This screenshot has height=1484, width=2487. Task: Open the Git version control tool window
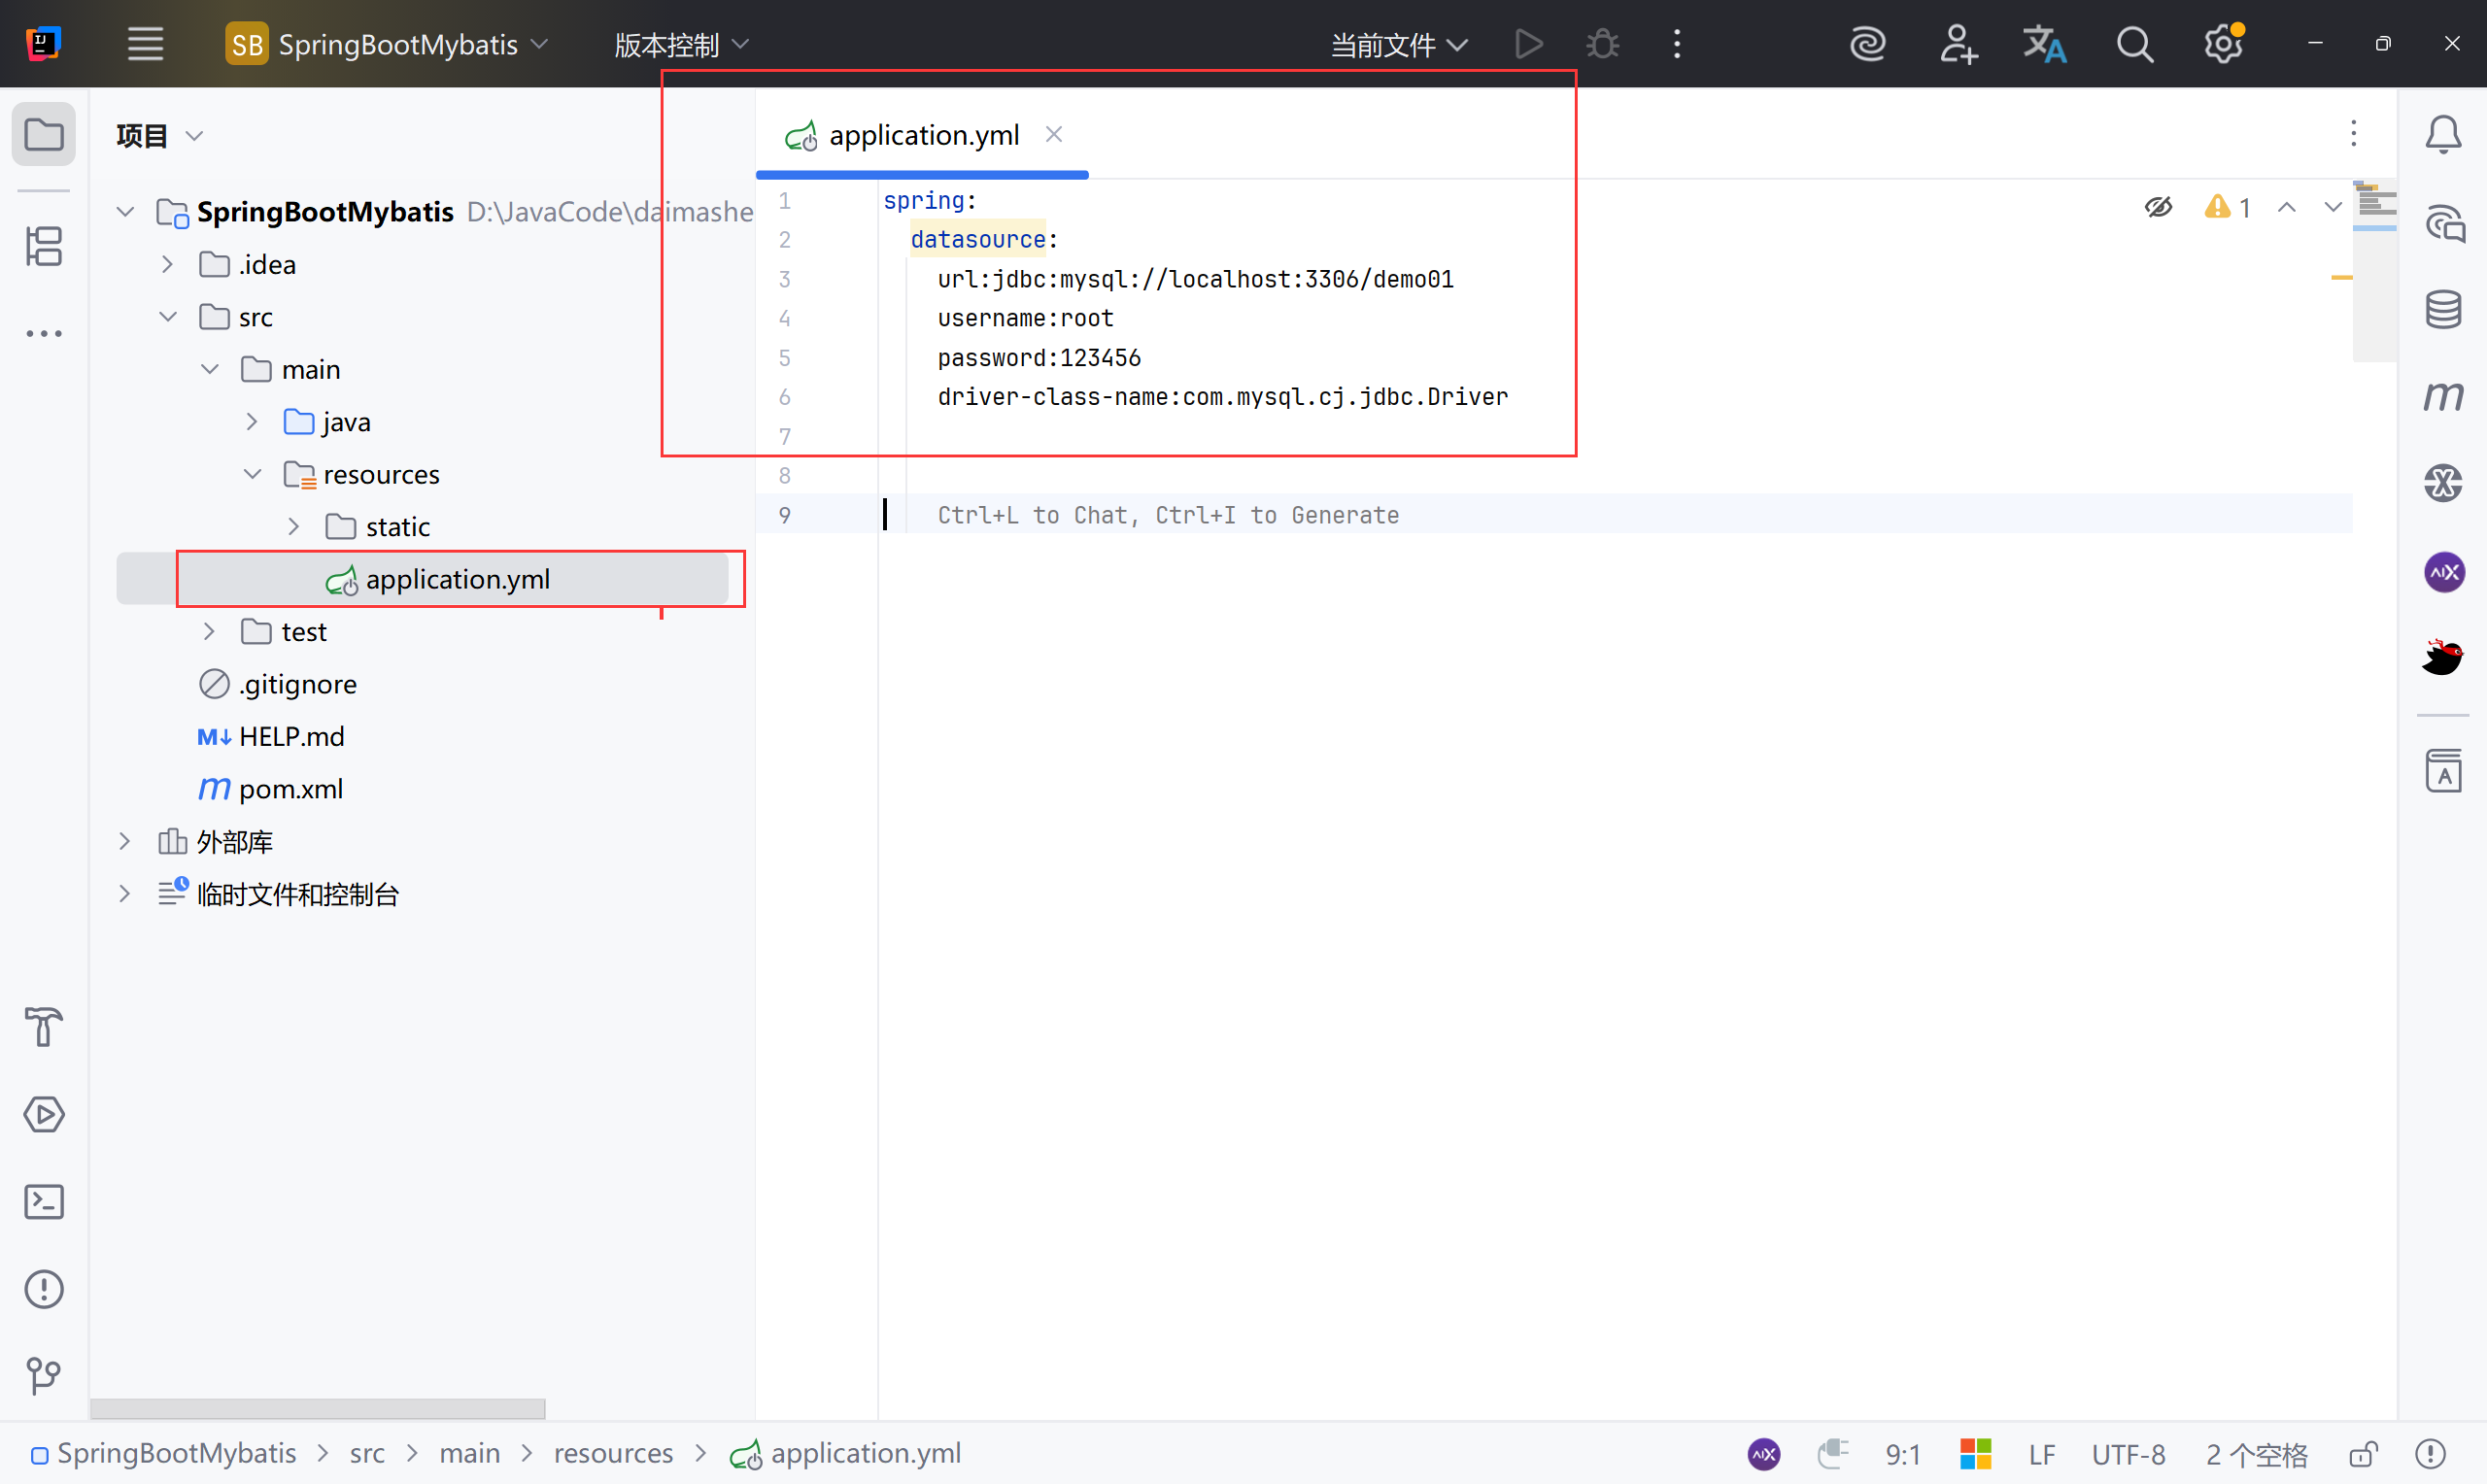coord(44,1375)
